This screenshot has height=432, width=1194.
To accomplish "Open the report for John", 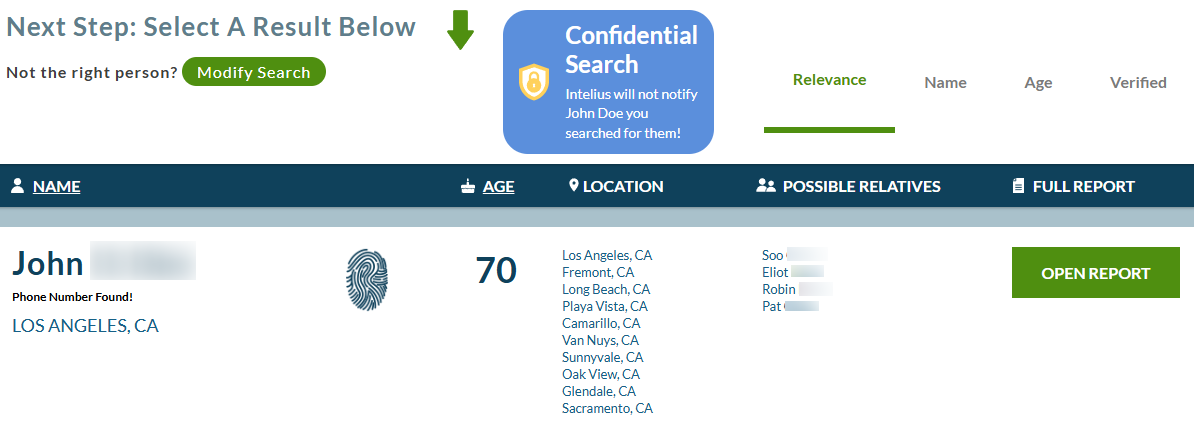I will (x=1095, y=273).
